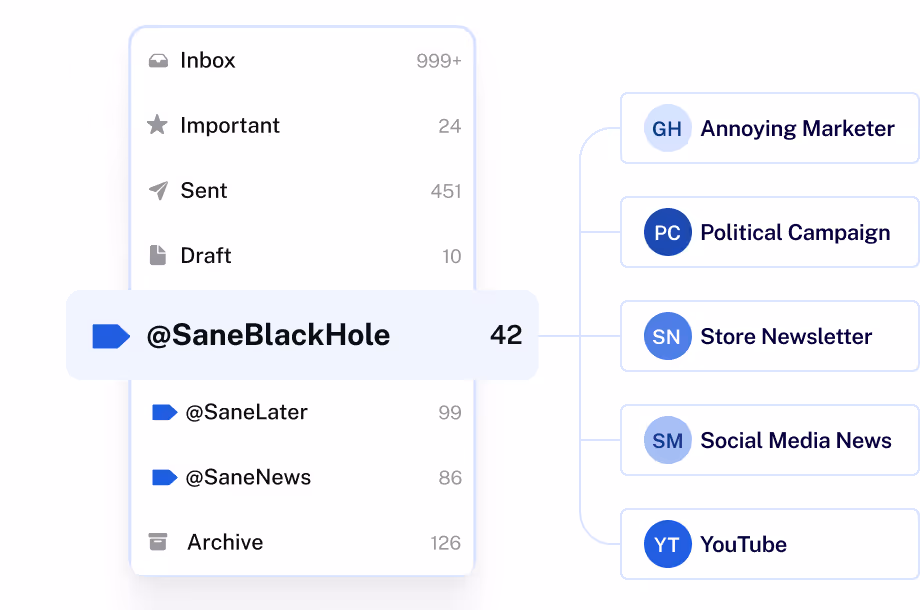Select the Social Media News sender card

pos(770,440)
